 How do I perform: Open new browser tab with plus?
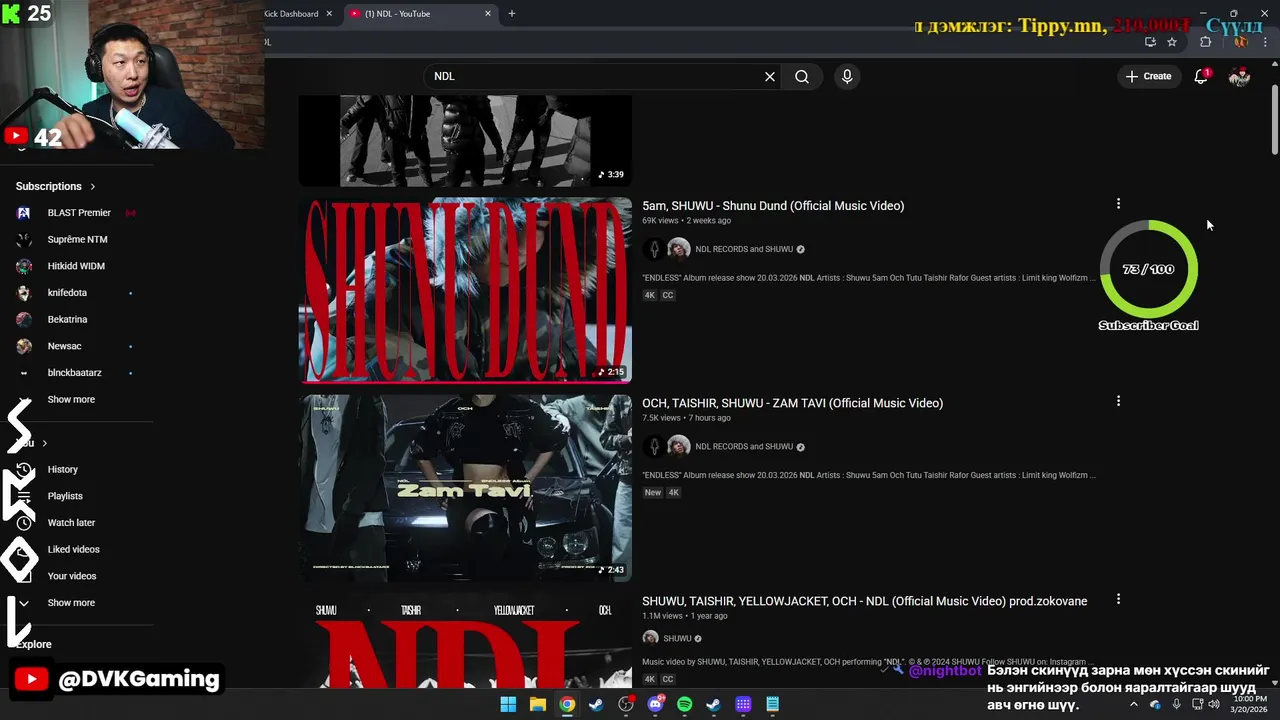511,14
